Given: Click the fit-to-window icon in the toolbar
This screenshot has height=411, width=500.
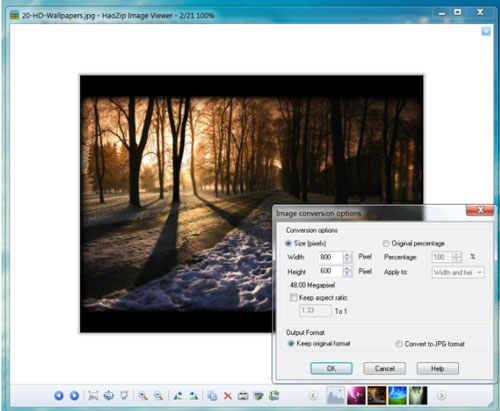Looking at the screenshot, I should click(x=93, y=396).
